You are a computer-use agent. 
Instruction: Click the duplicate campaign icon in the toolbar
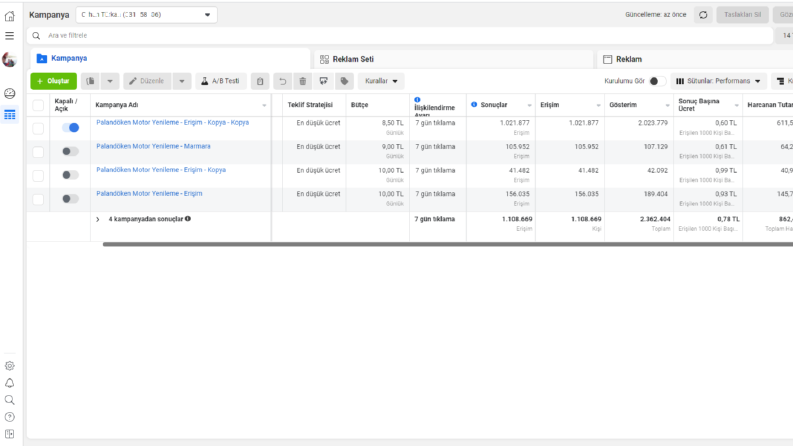point(91,81)
